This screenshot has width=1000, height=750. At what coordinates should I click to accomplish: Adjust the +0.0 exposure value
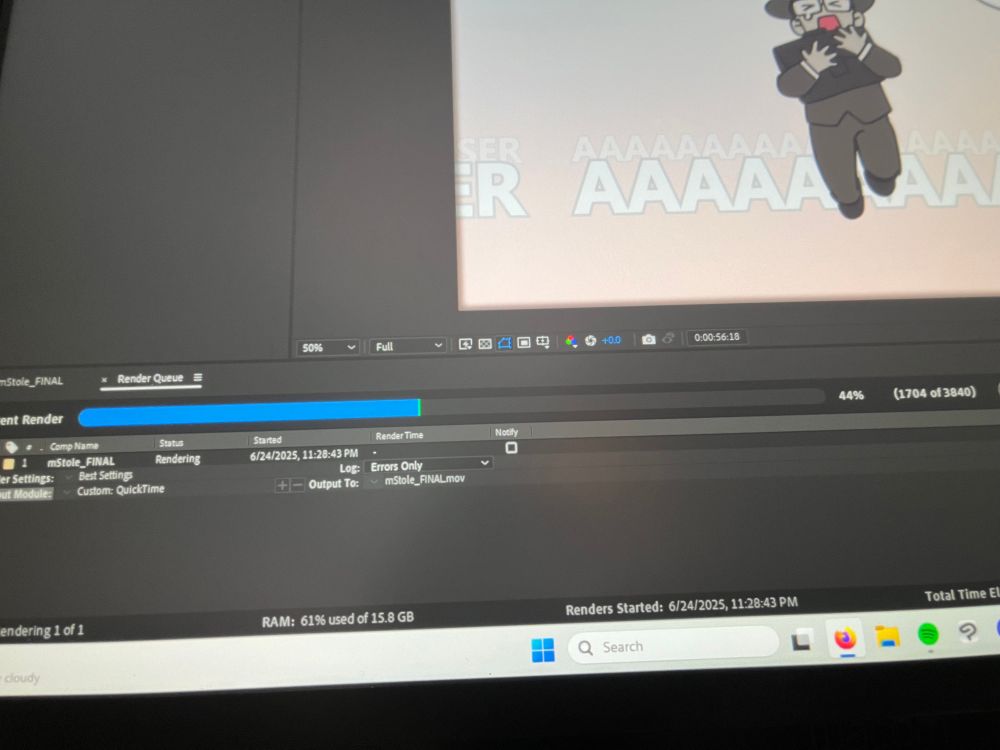pyautogui.click(x=611, y=340)
